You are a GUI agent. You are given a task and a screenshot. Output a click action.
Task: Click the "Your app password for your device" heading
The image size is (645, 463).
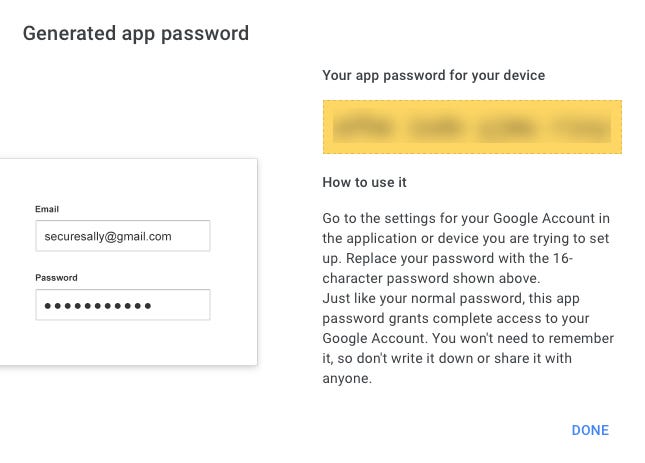click(x=433, y=75)
